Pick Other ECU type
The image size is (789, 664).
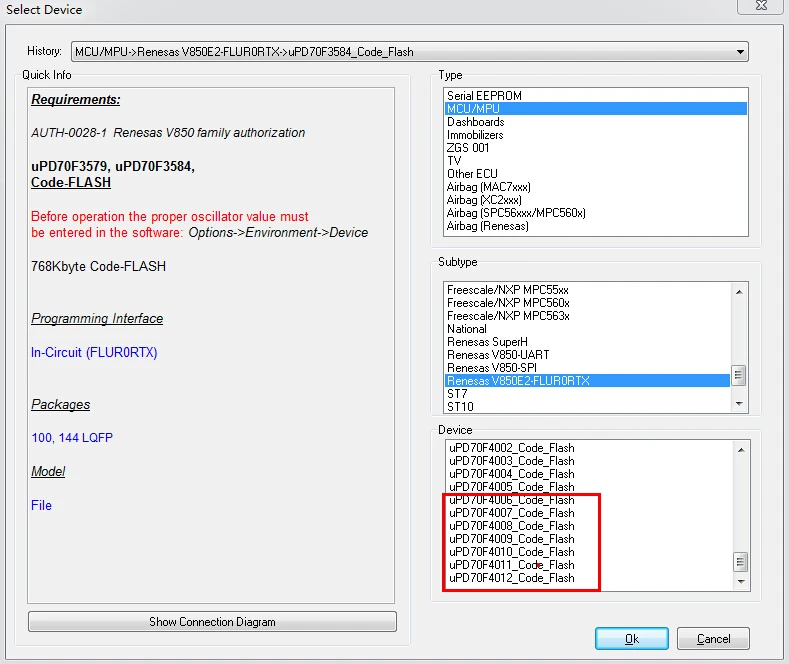pyautogui.click(x=595, y=174)
